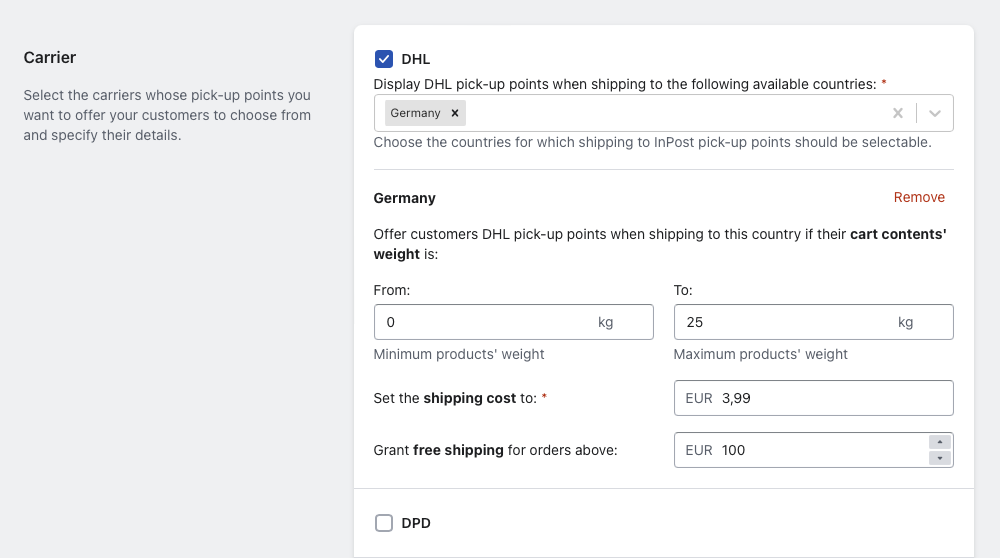This screenshot has height=558, width=1000.
Task: Click the Germany chip in country selector
Action: pos(415,113)
